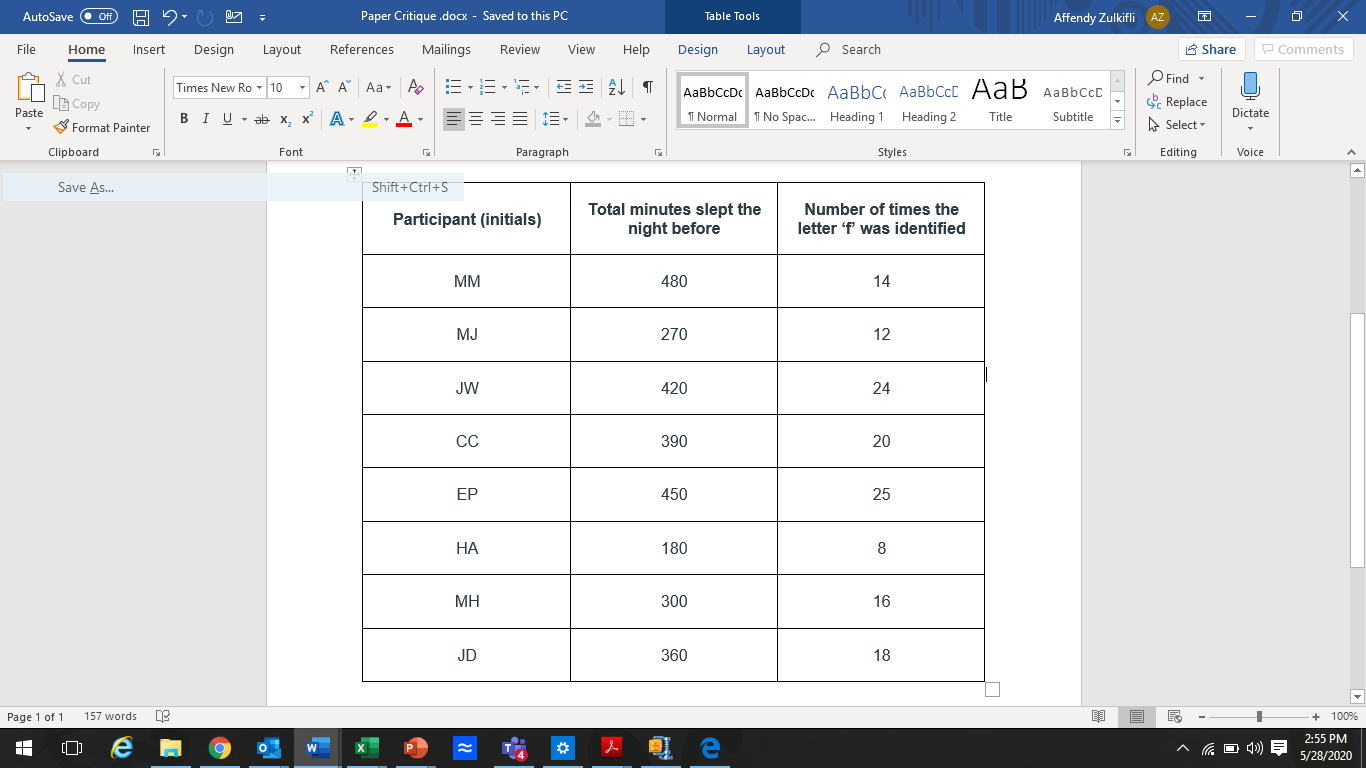Open the font name dropdown
This screenshot has width=1366, height=768.
click(259, 88)
